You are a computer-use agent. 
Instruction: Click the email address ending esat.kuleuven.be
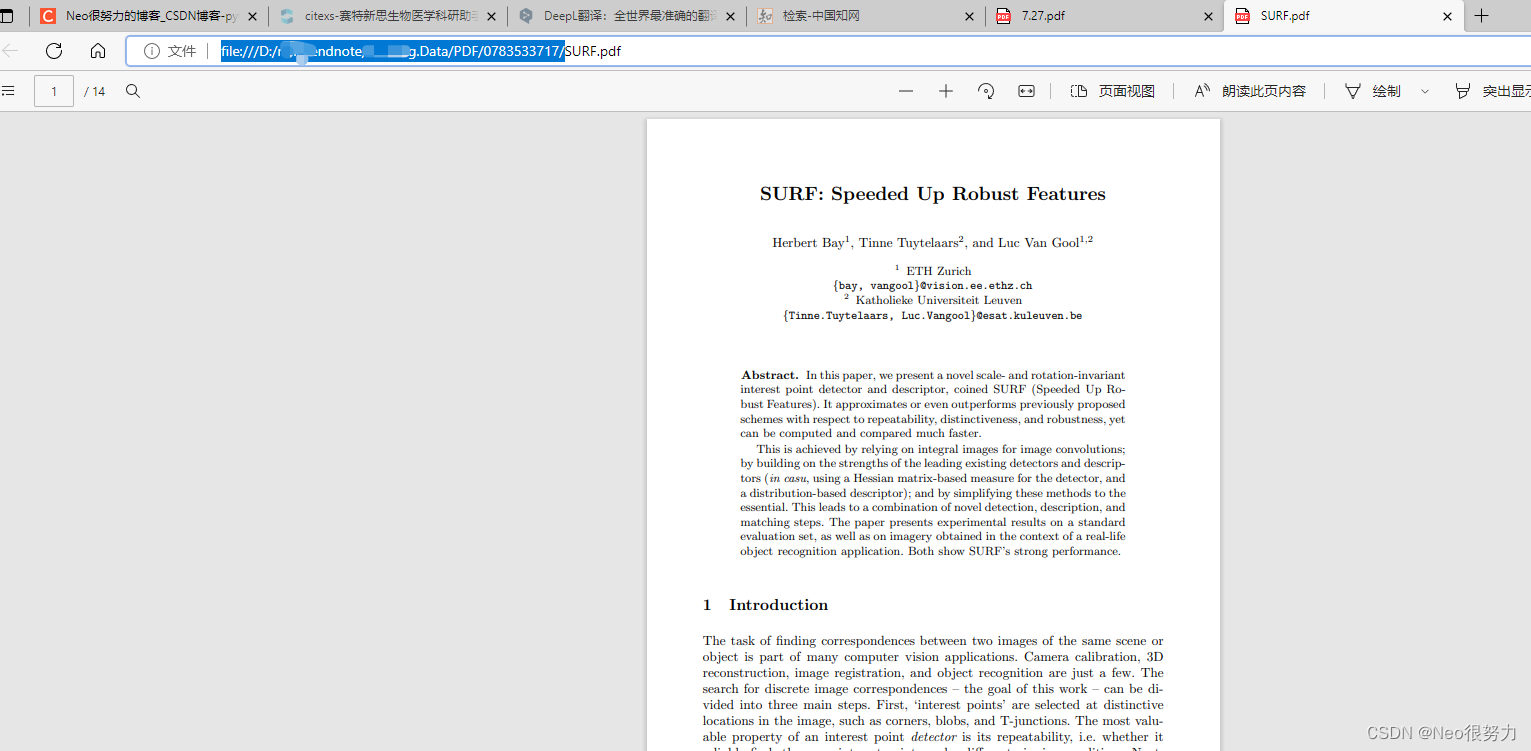click(933, 316)
